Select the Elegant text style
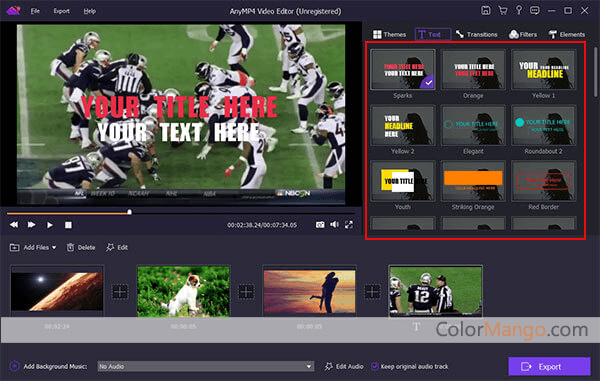The image size is (600, 381). (x=473, y=125)
